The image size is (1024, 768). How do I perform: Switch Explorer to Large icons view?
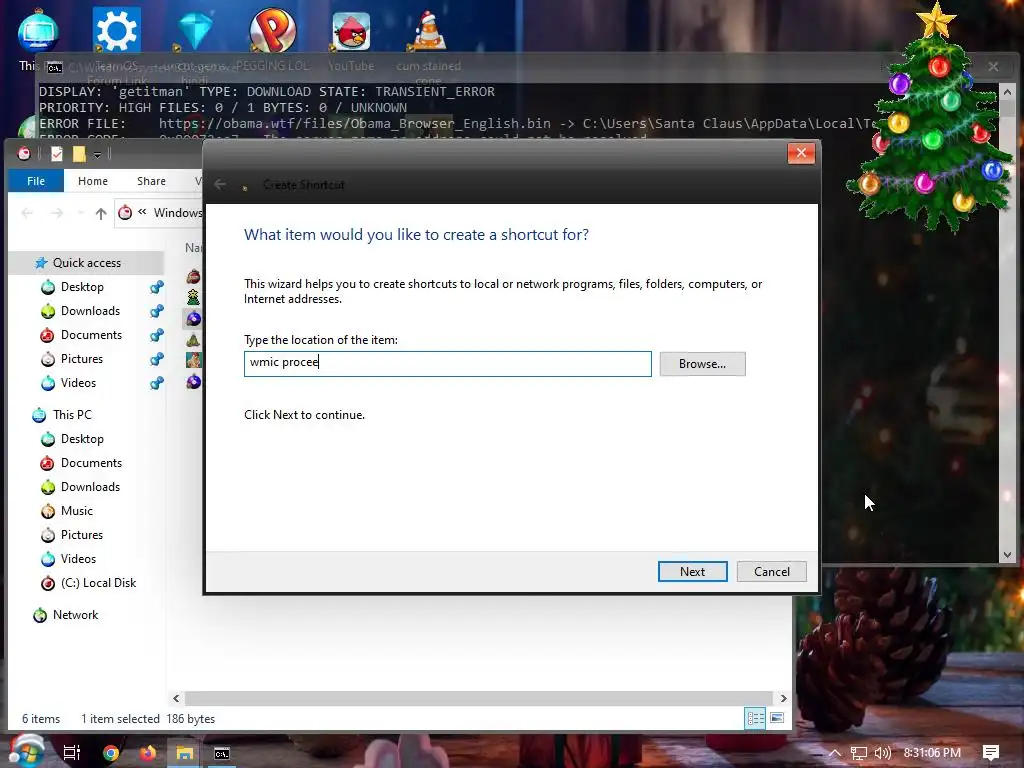(777, 718)
